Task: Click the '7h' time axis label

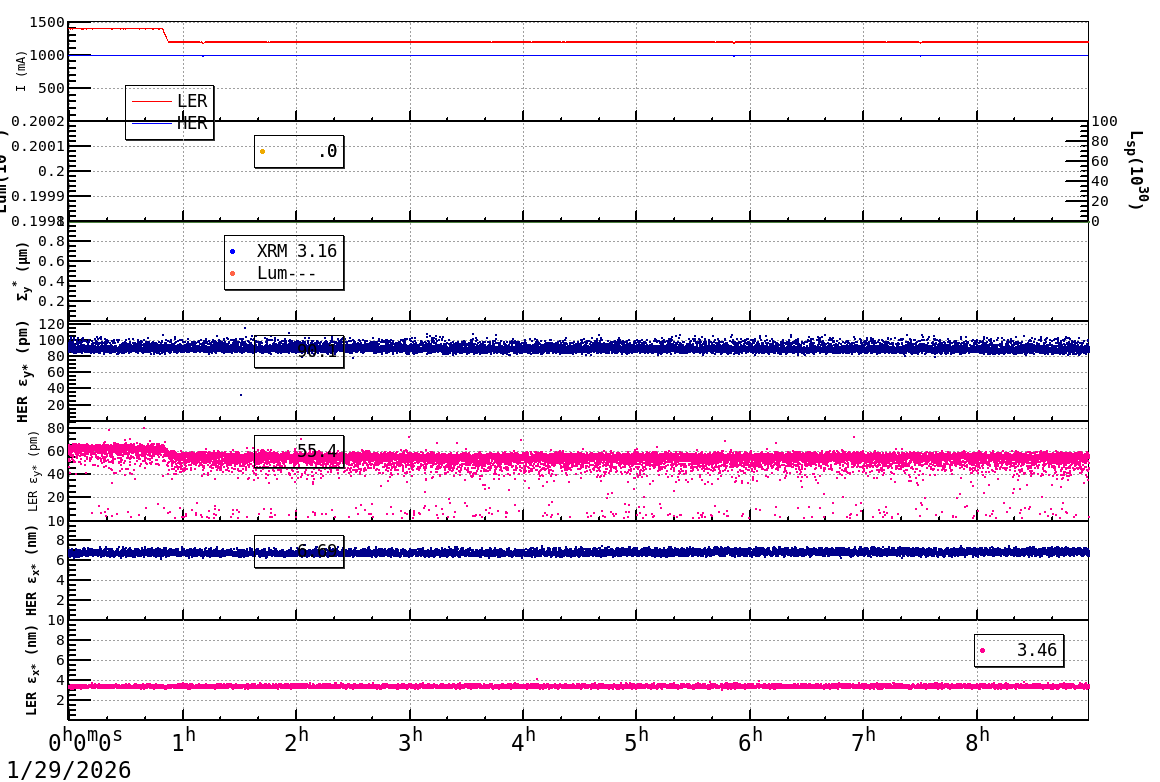Action: tap(863, 741)
